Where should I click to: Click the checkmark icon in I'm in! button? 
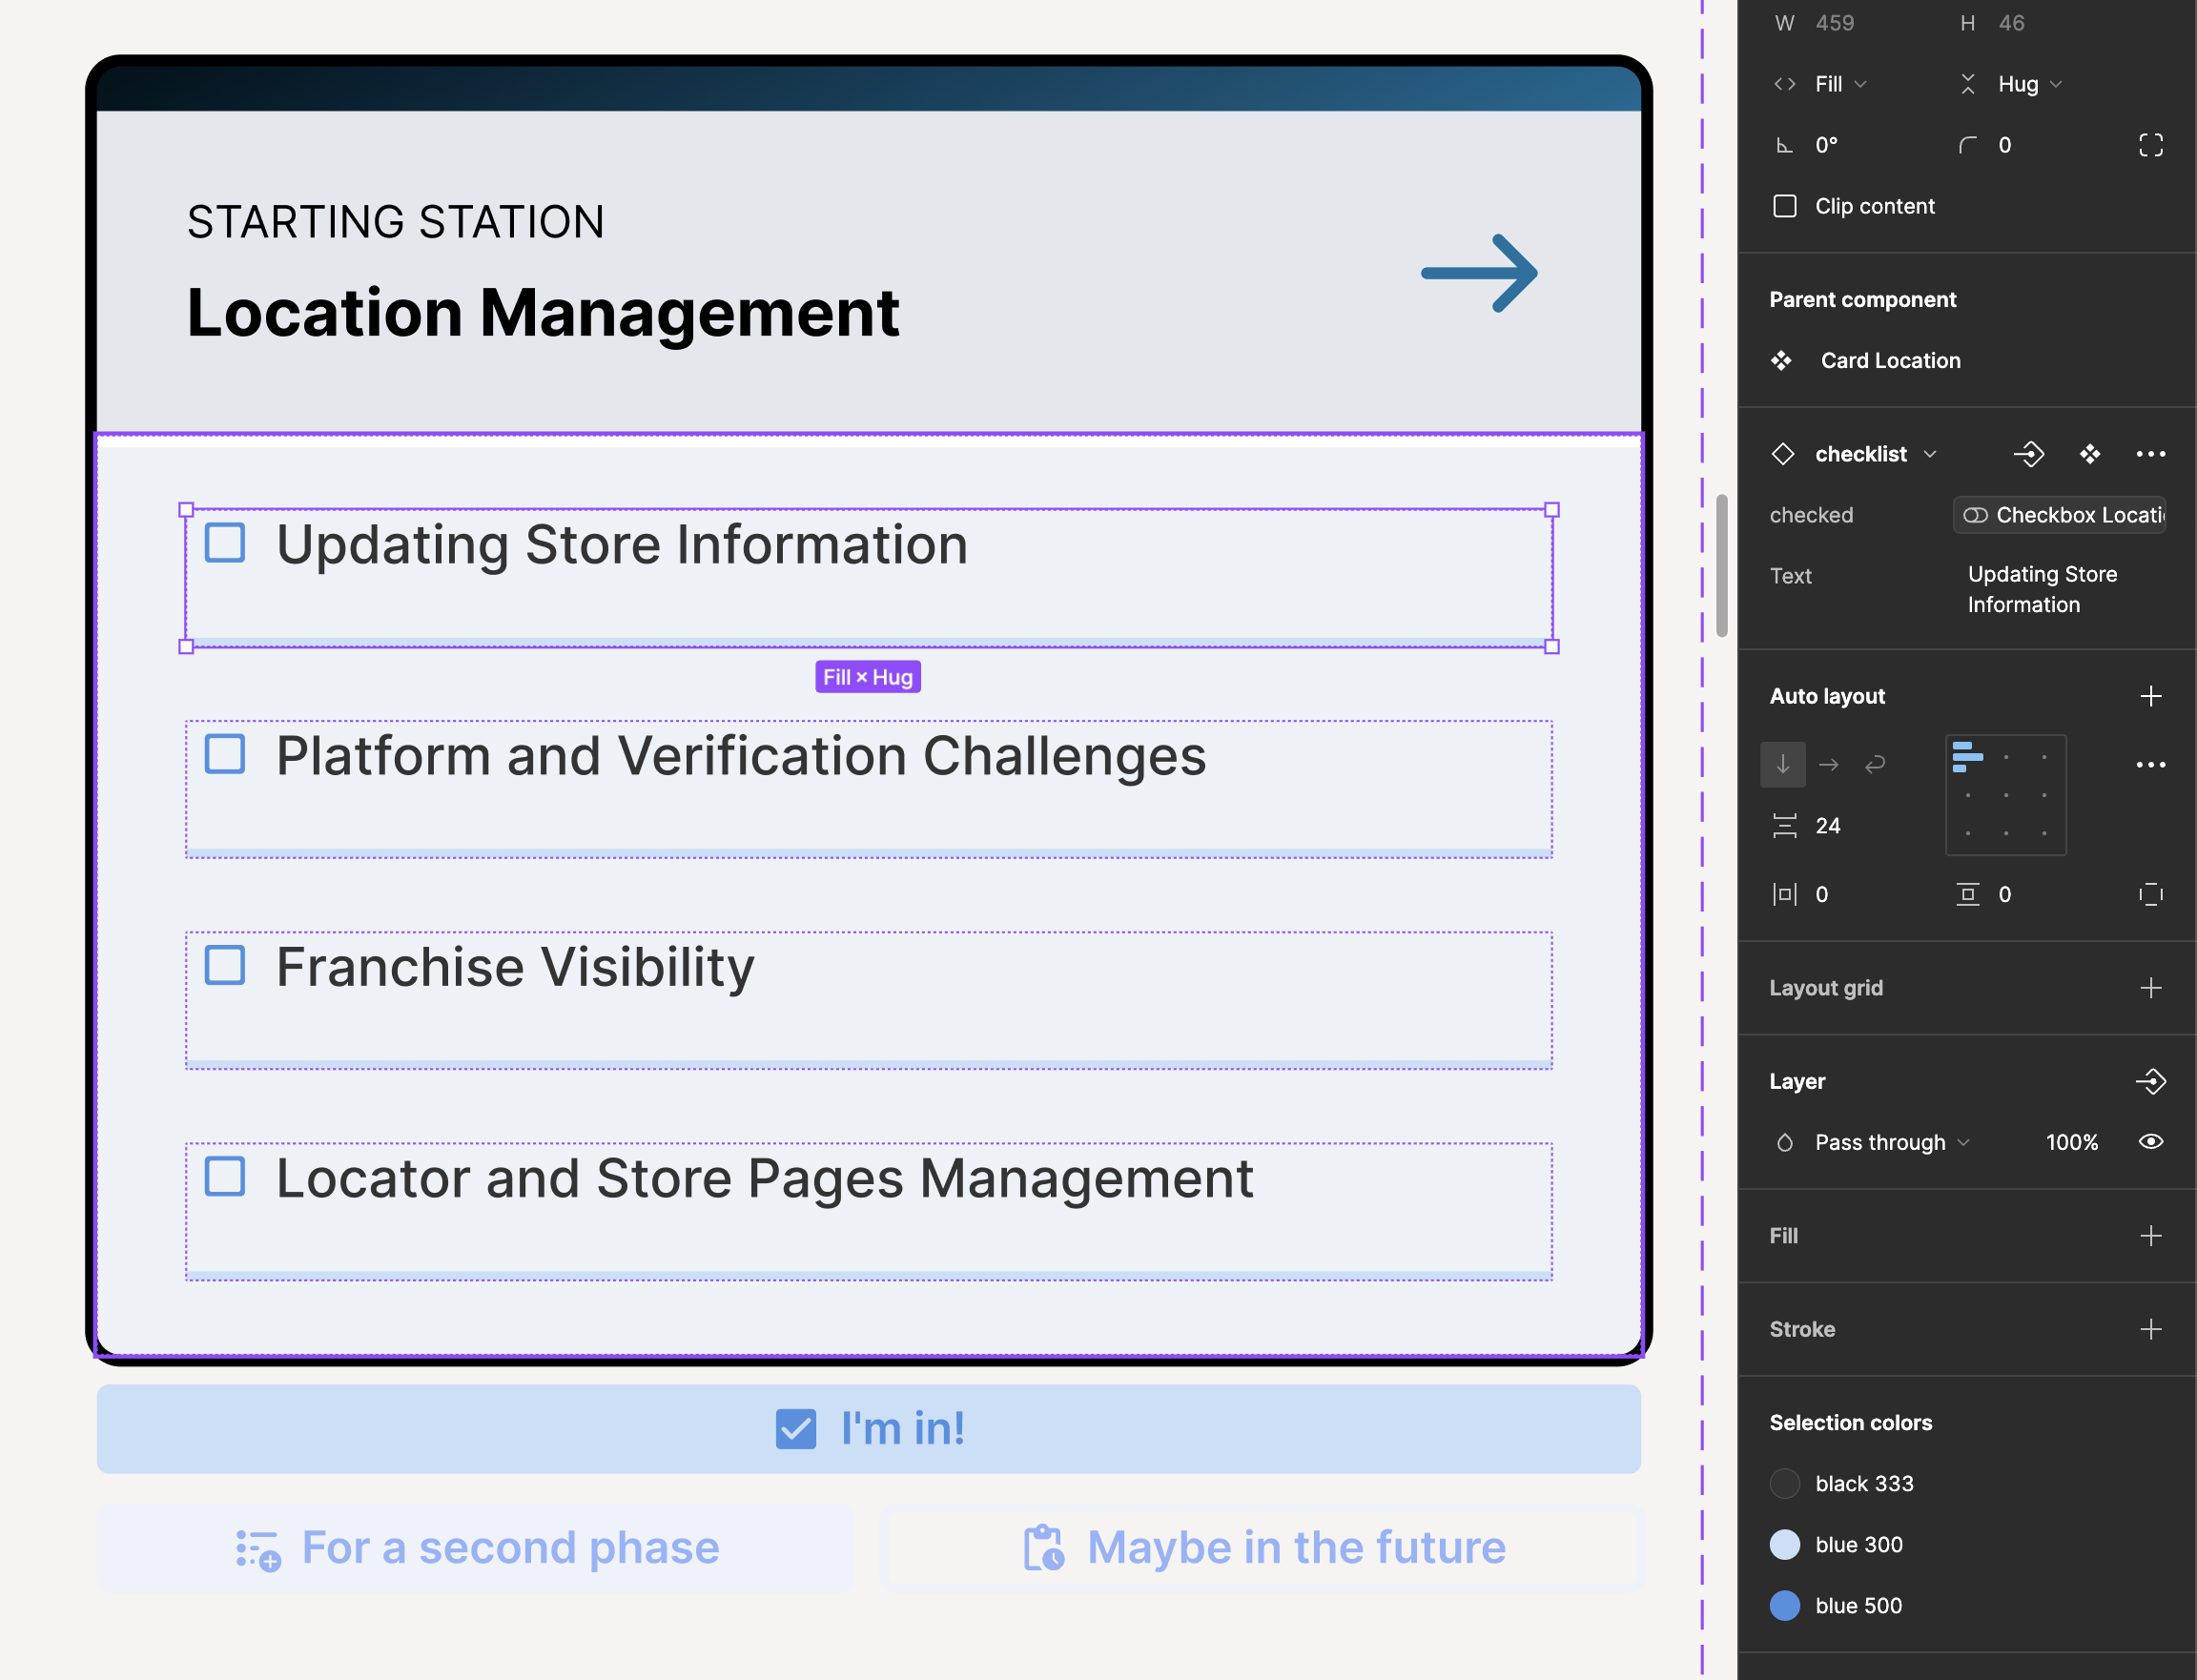(796, 1428)
